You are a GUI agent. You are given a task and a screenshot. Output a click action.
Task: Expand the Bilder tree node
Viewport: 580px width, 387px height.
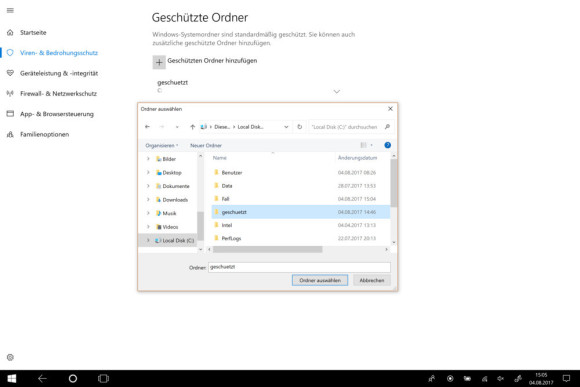[x=148, y=159]
